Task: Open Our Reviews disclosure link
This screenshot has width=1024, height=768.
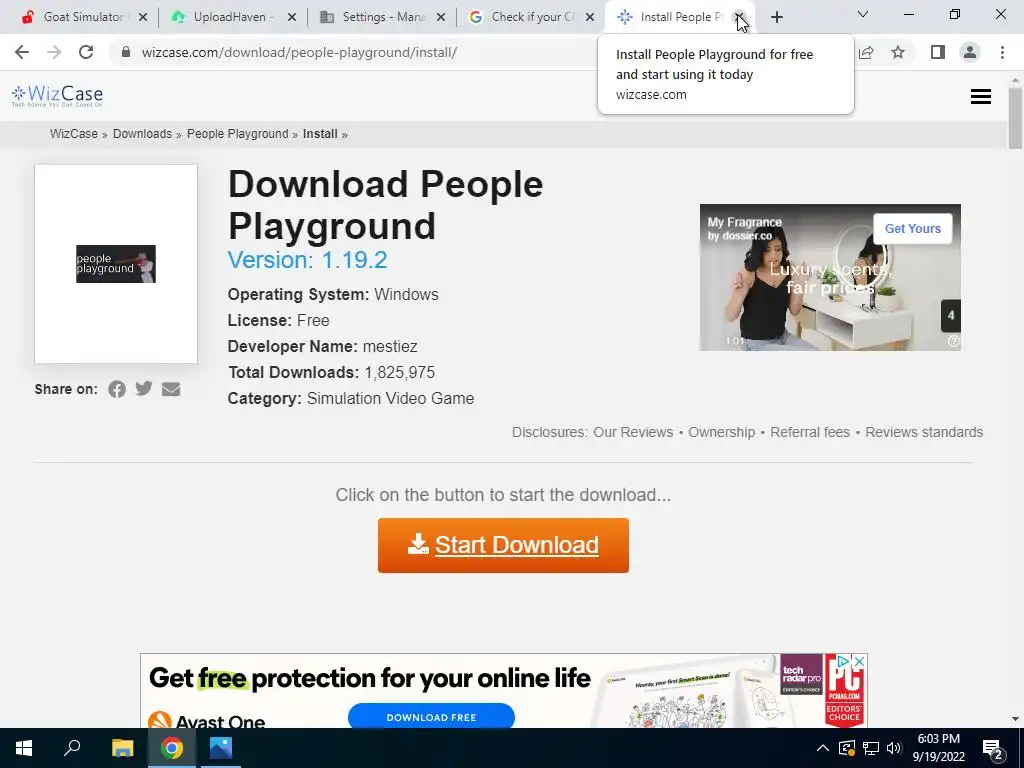Action: [633, 432]
